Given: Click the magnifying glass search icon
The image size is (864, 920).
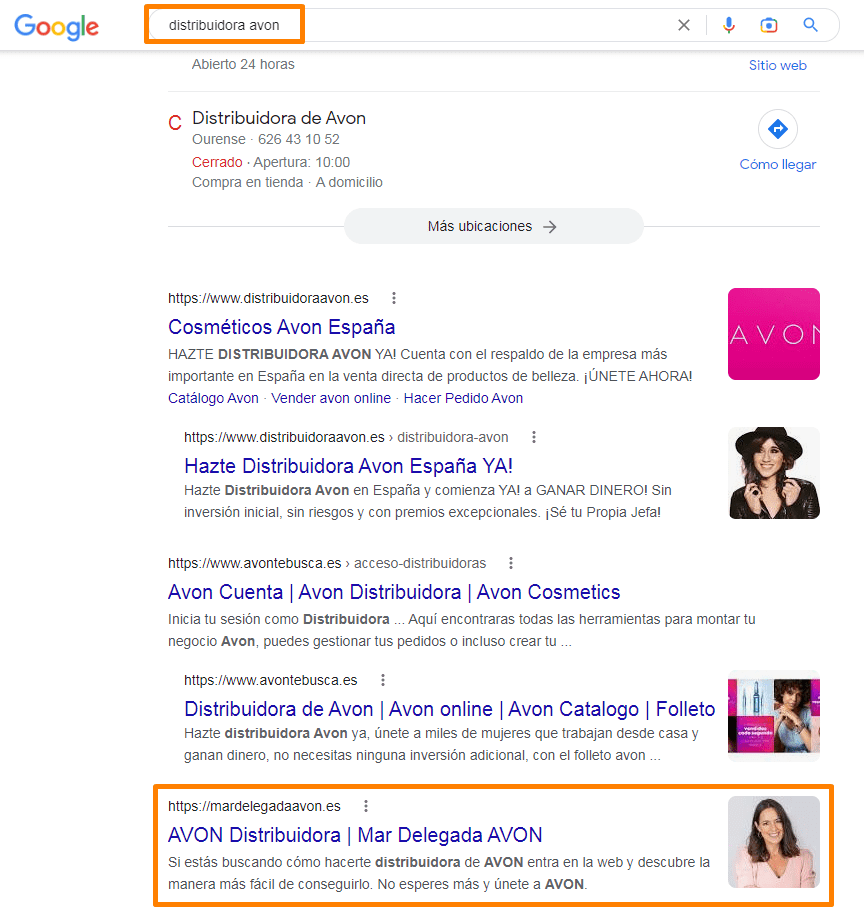Looking at the screenshot, I should [x=810, y=25].
